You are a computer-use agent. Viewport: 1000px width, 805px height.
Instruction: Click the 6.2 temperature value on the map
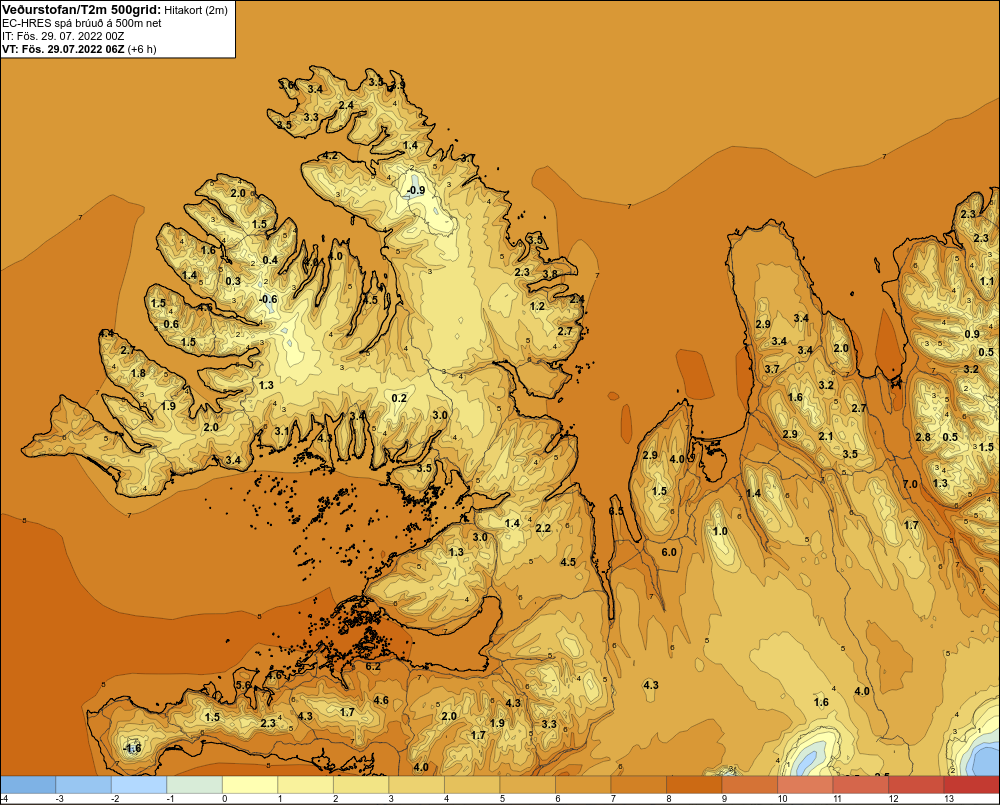(x=373, y=667)
